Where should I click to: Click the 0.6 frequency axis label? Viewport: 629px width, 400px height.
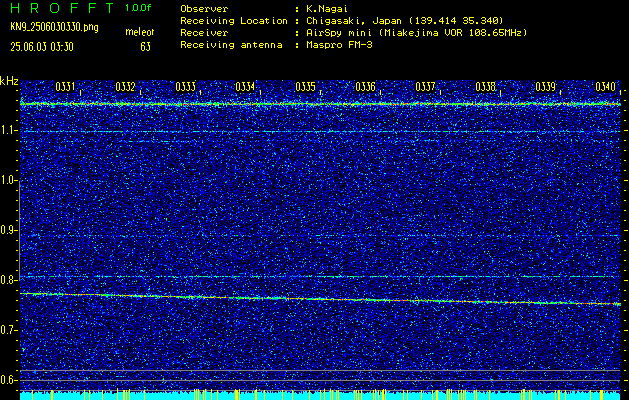click(x=9, y=380)
